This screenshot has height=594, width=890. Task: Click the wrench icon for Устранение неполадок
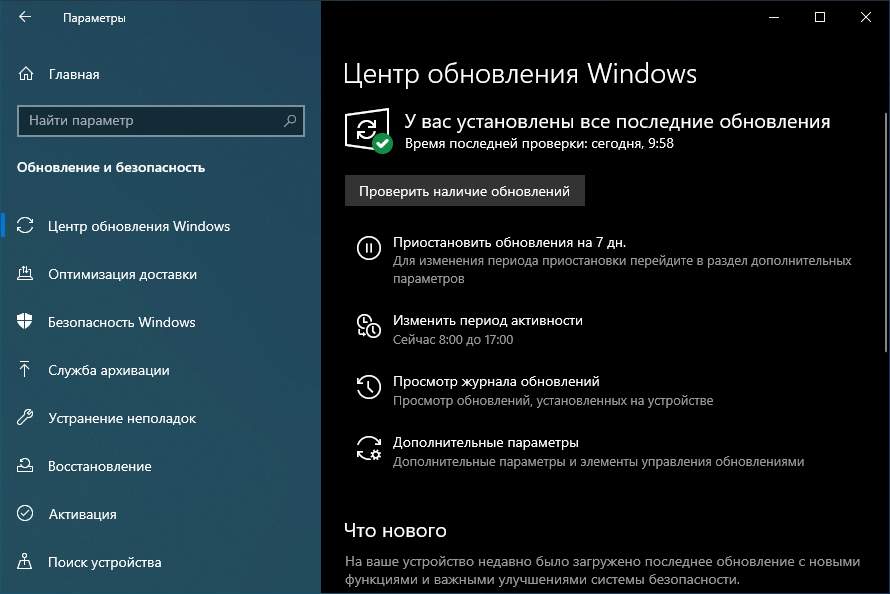tap(26, 418)
